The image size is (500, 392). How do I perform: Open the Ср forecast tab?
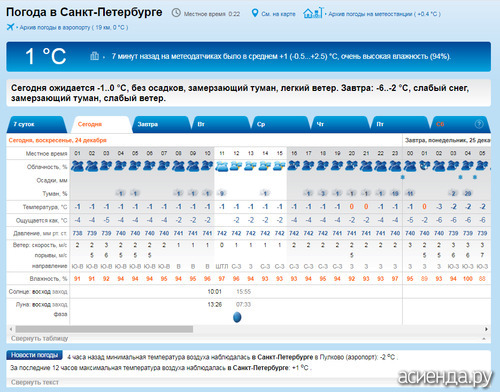280,124
